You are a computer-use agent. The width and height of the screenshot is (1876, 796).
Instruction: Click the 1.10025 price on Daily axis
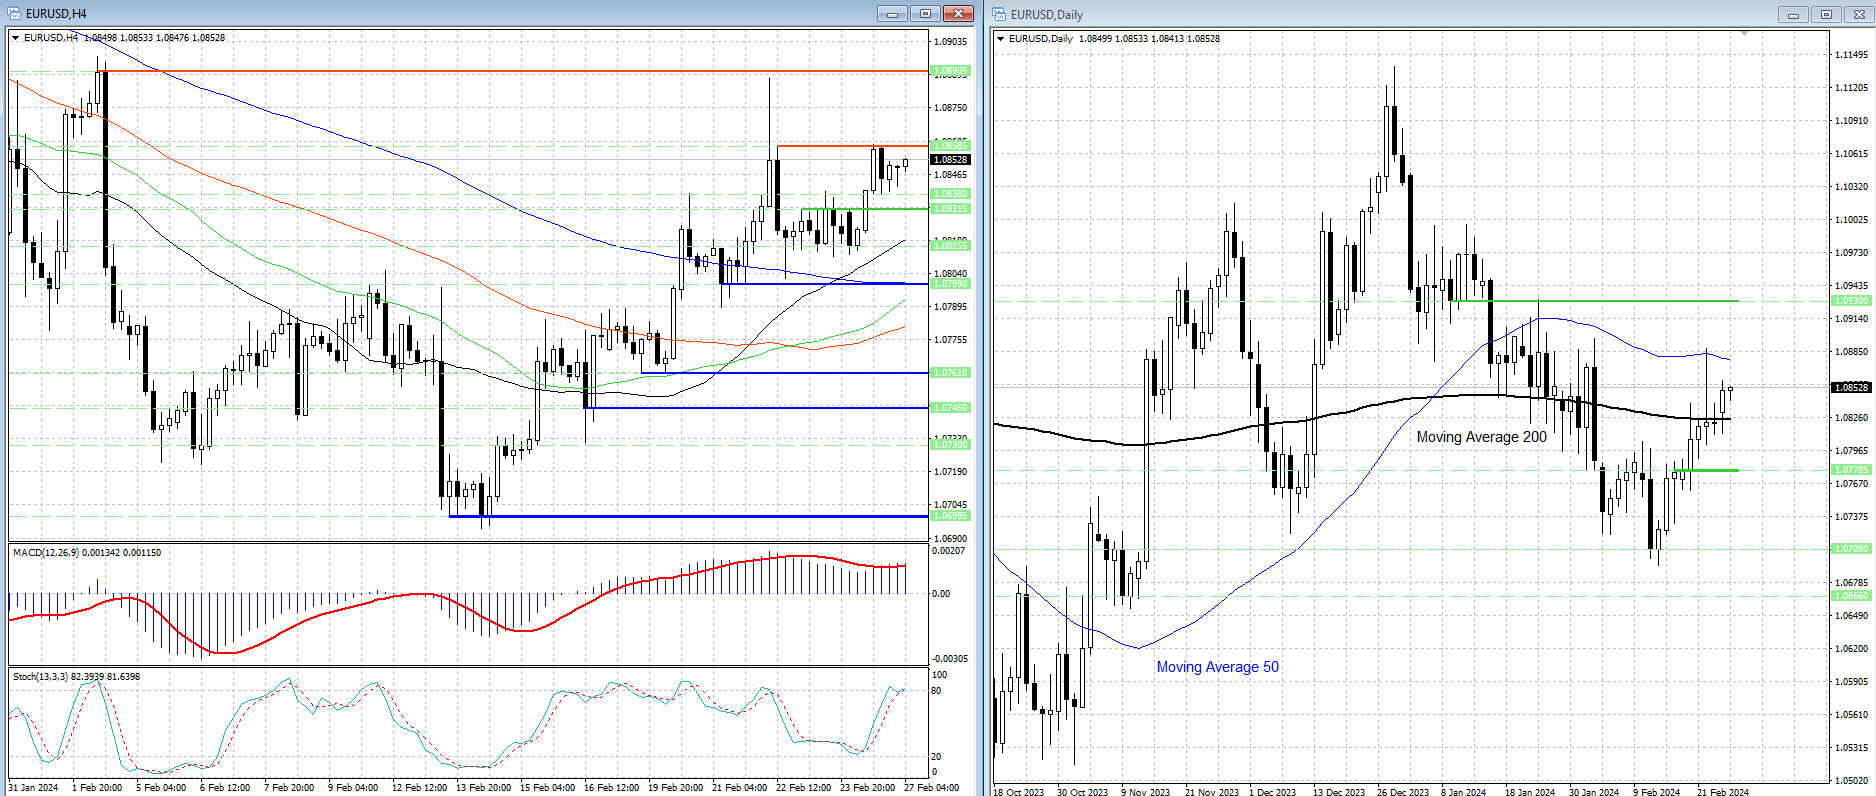coord(1850,220)
